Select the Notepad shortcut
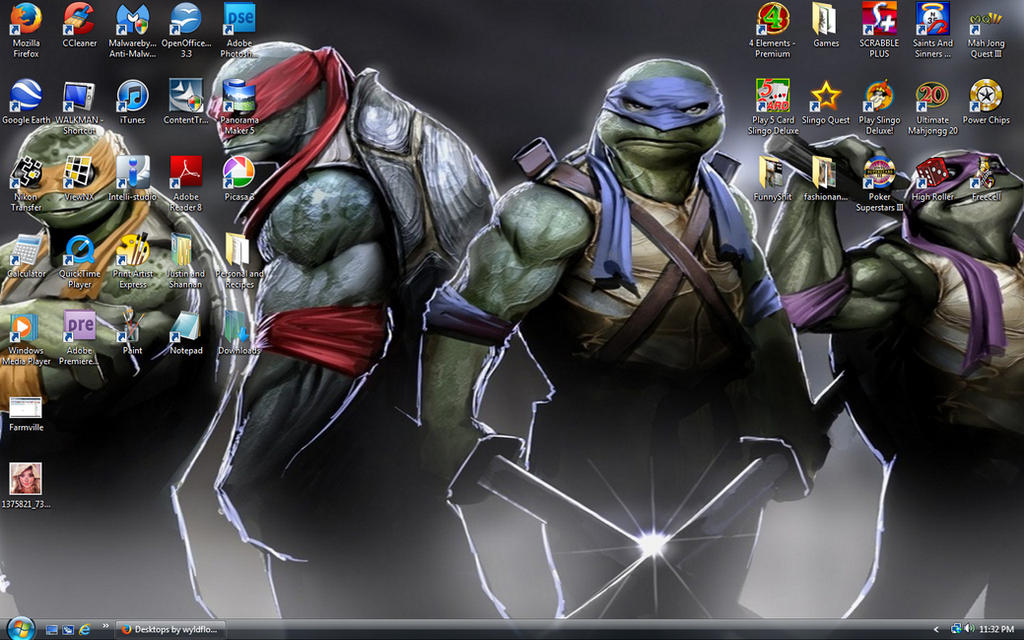This screenshot has height=640, width=1024. click(186, 327)
